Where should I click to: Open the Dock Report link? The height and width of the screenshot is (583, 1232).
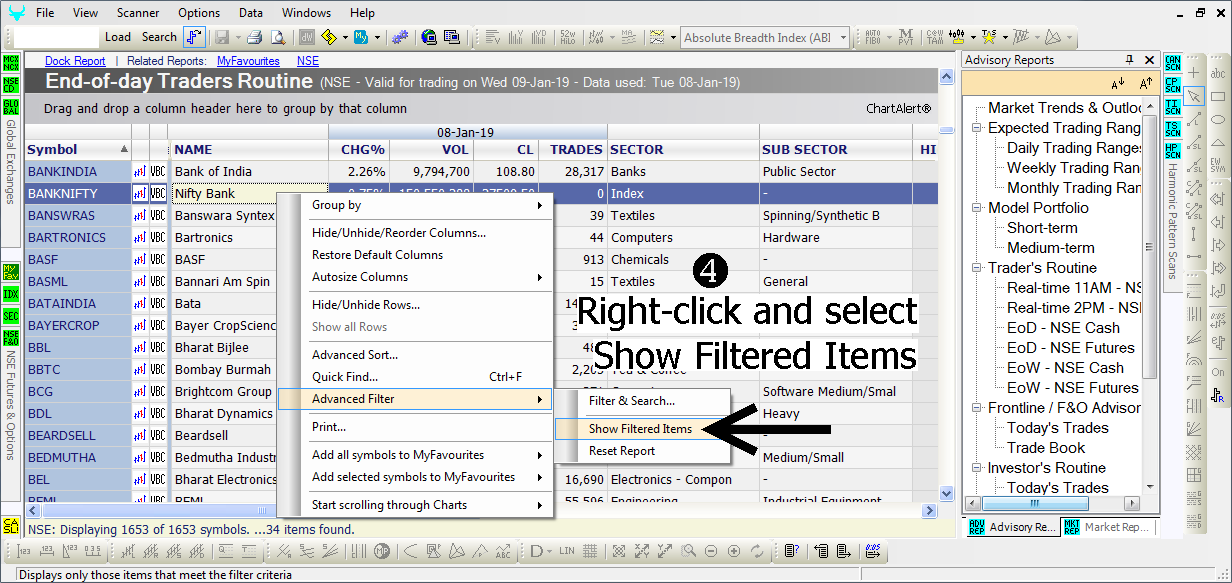(75, 61)
